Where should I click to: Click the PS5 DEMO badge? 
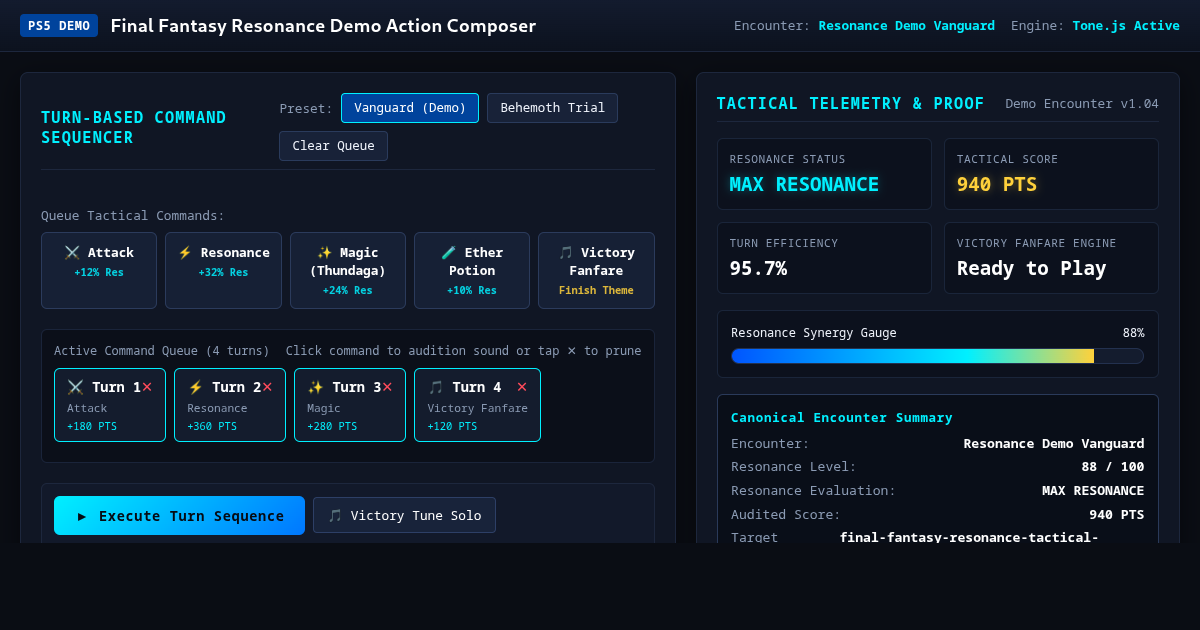(59, 26)
